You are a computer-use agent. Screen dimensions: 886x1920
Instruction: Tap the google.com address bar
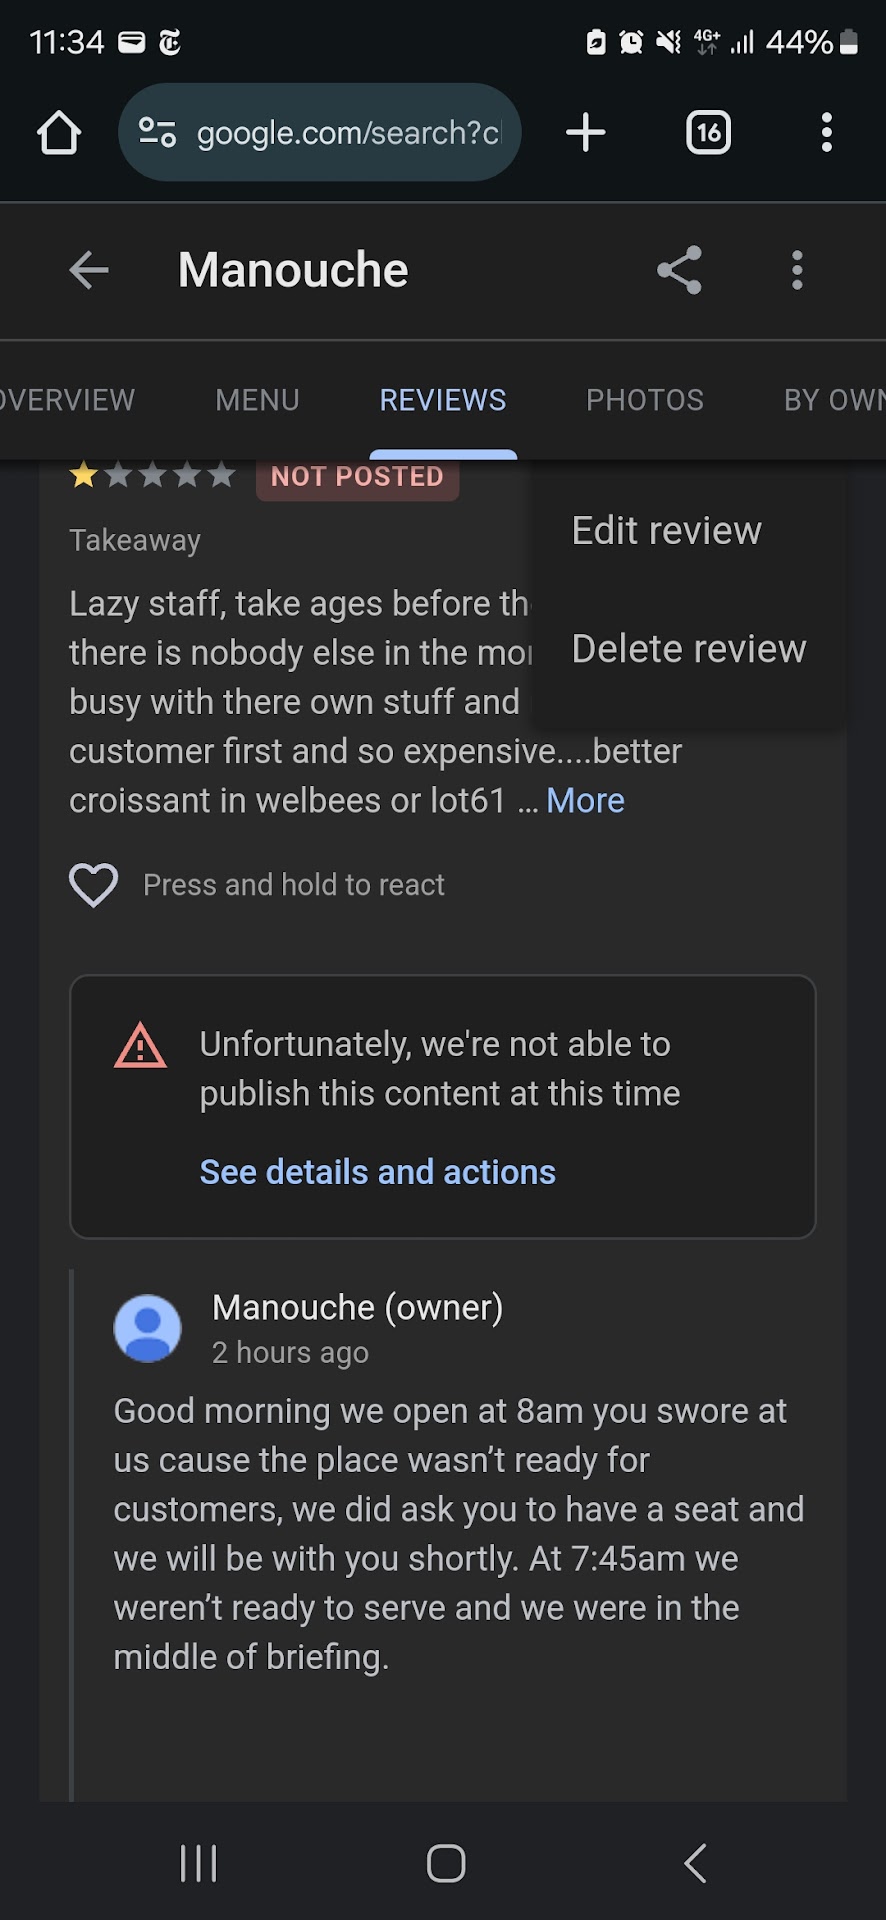coord(348,133)
